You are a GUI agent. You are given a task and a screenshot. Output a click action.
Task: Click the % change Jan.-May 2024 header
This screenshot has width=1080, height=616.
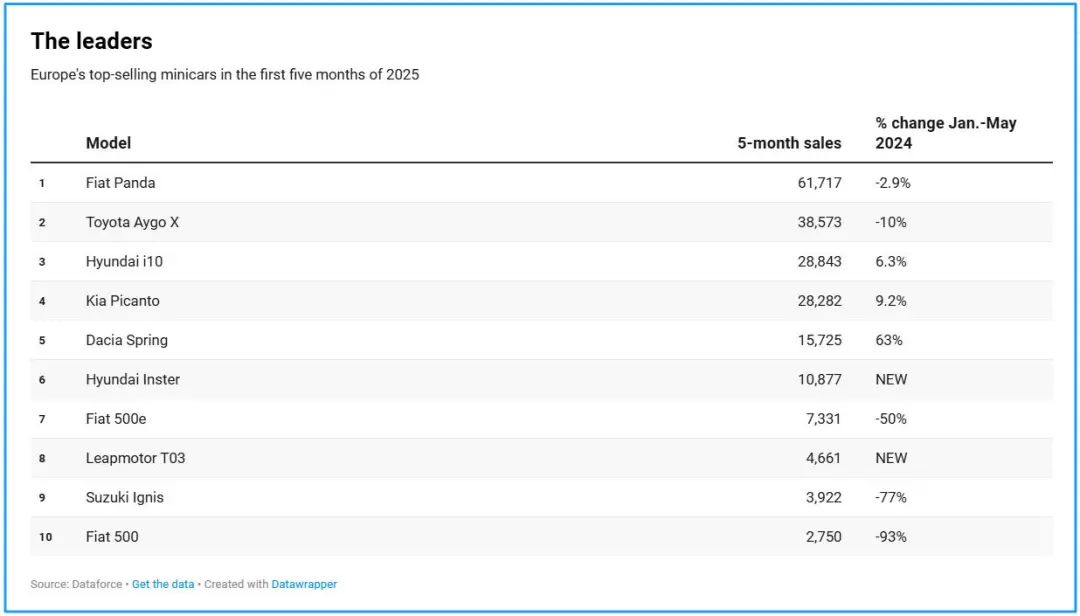945,133
